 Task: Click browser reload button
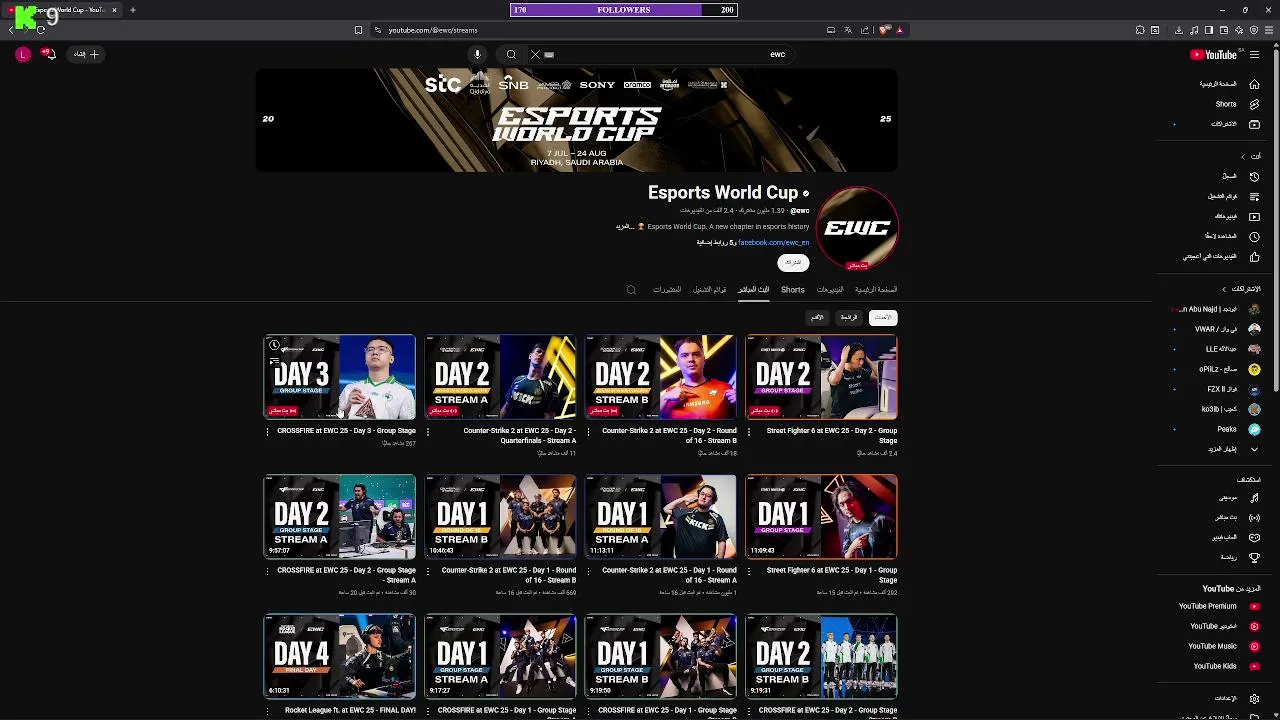[x=41, y=30]
